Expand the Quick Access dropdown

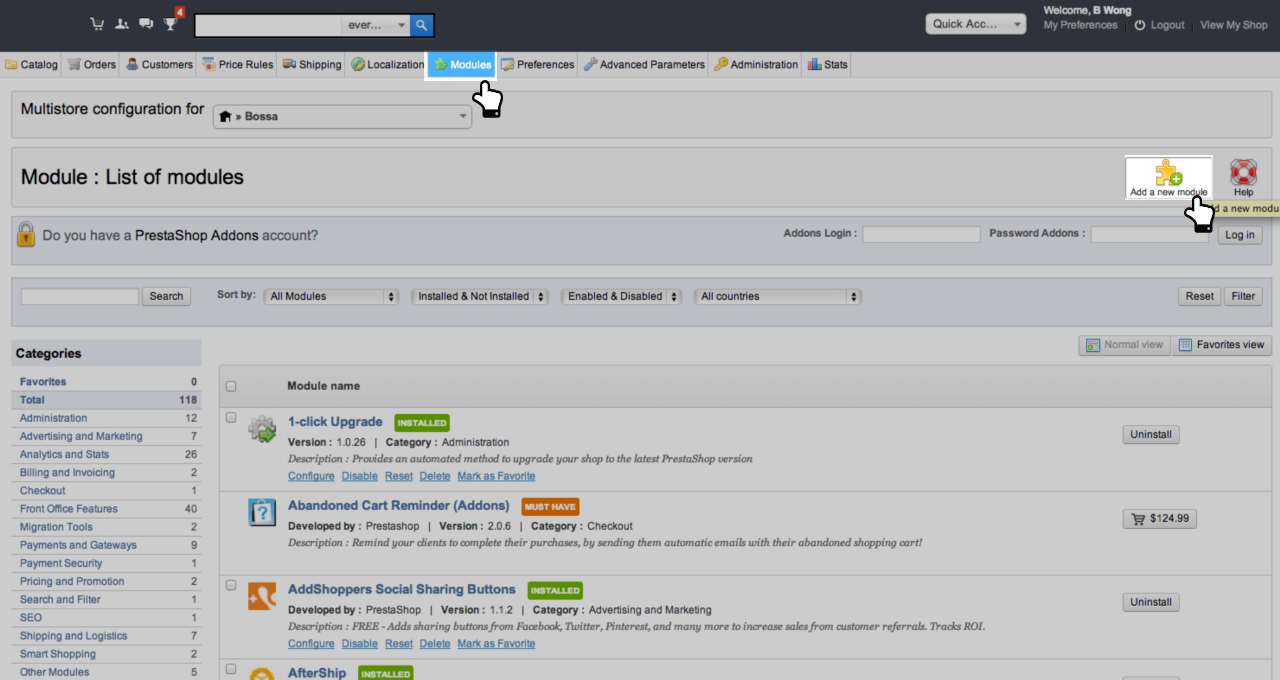[978, 24]
